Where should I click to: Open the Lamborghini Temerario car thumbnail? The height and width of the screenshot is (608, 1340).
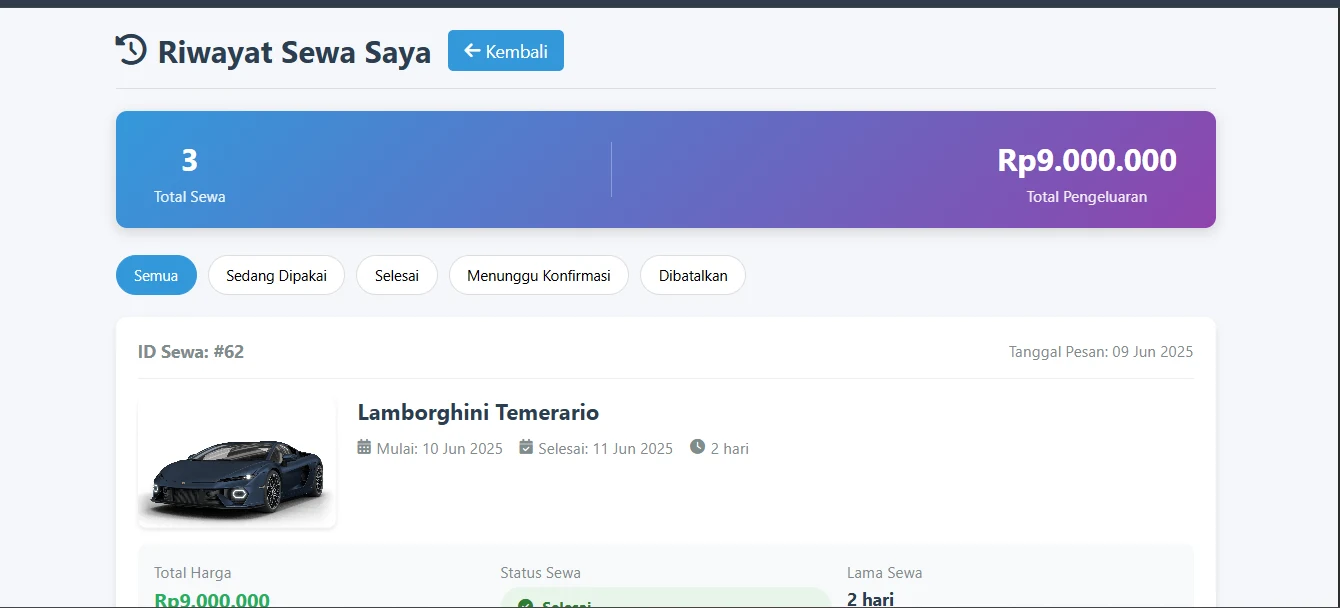(237, 463)
